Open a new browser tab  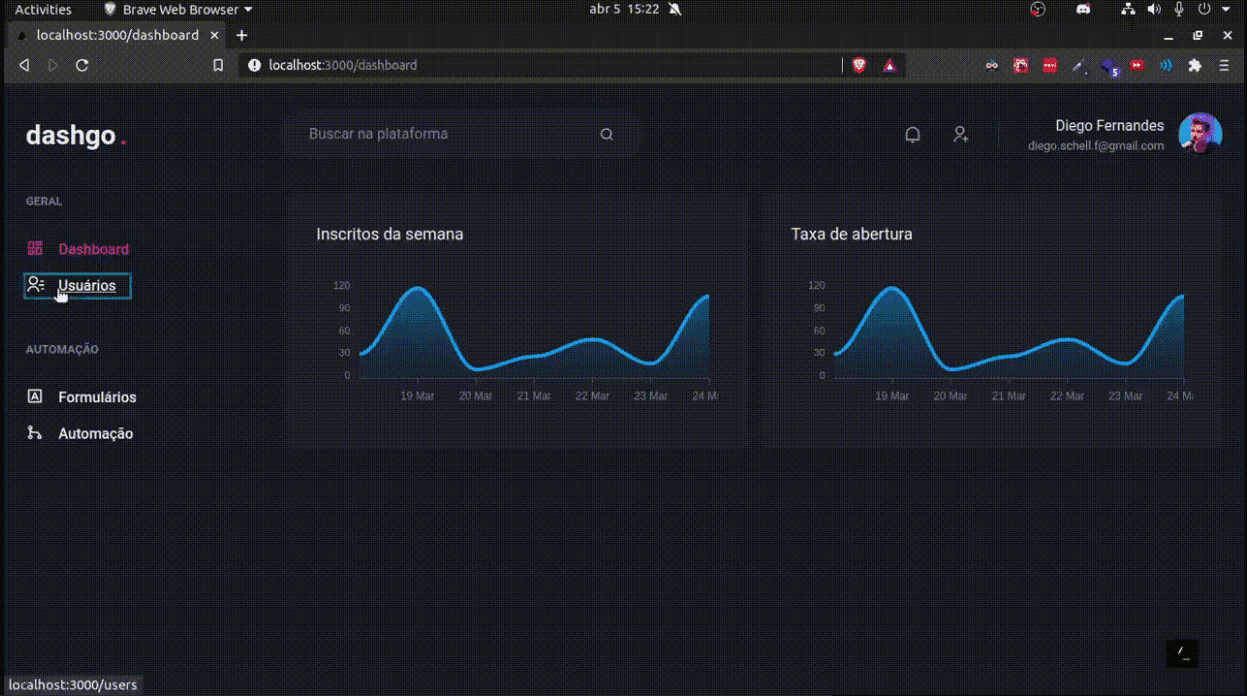(241, 35)
